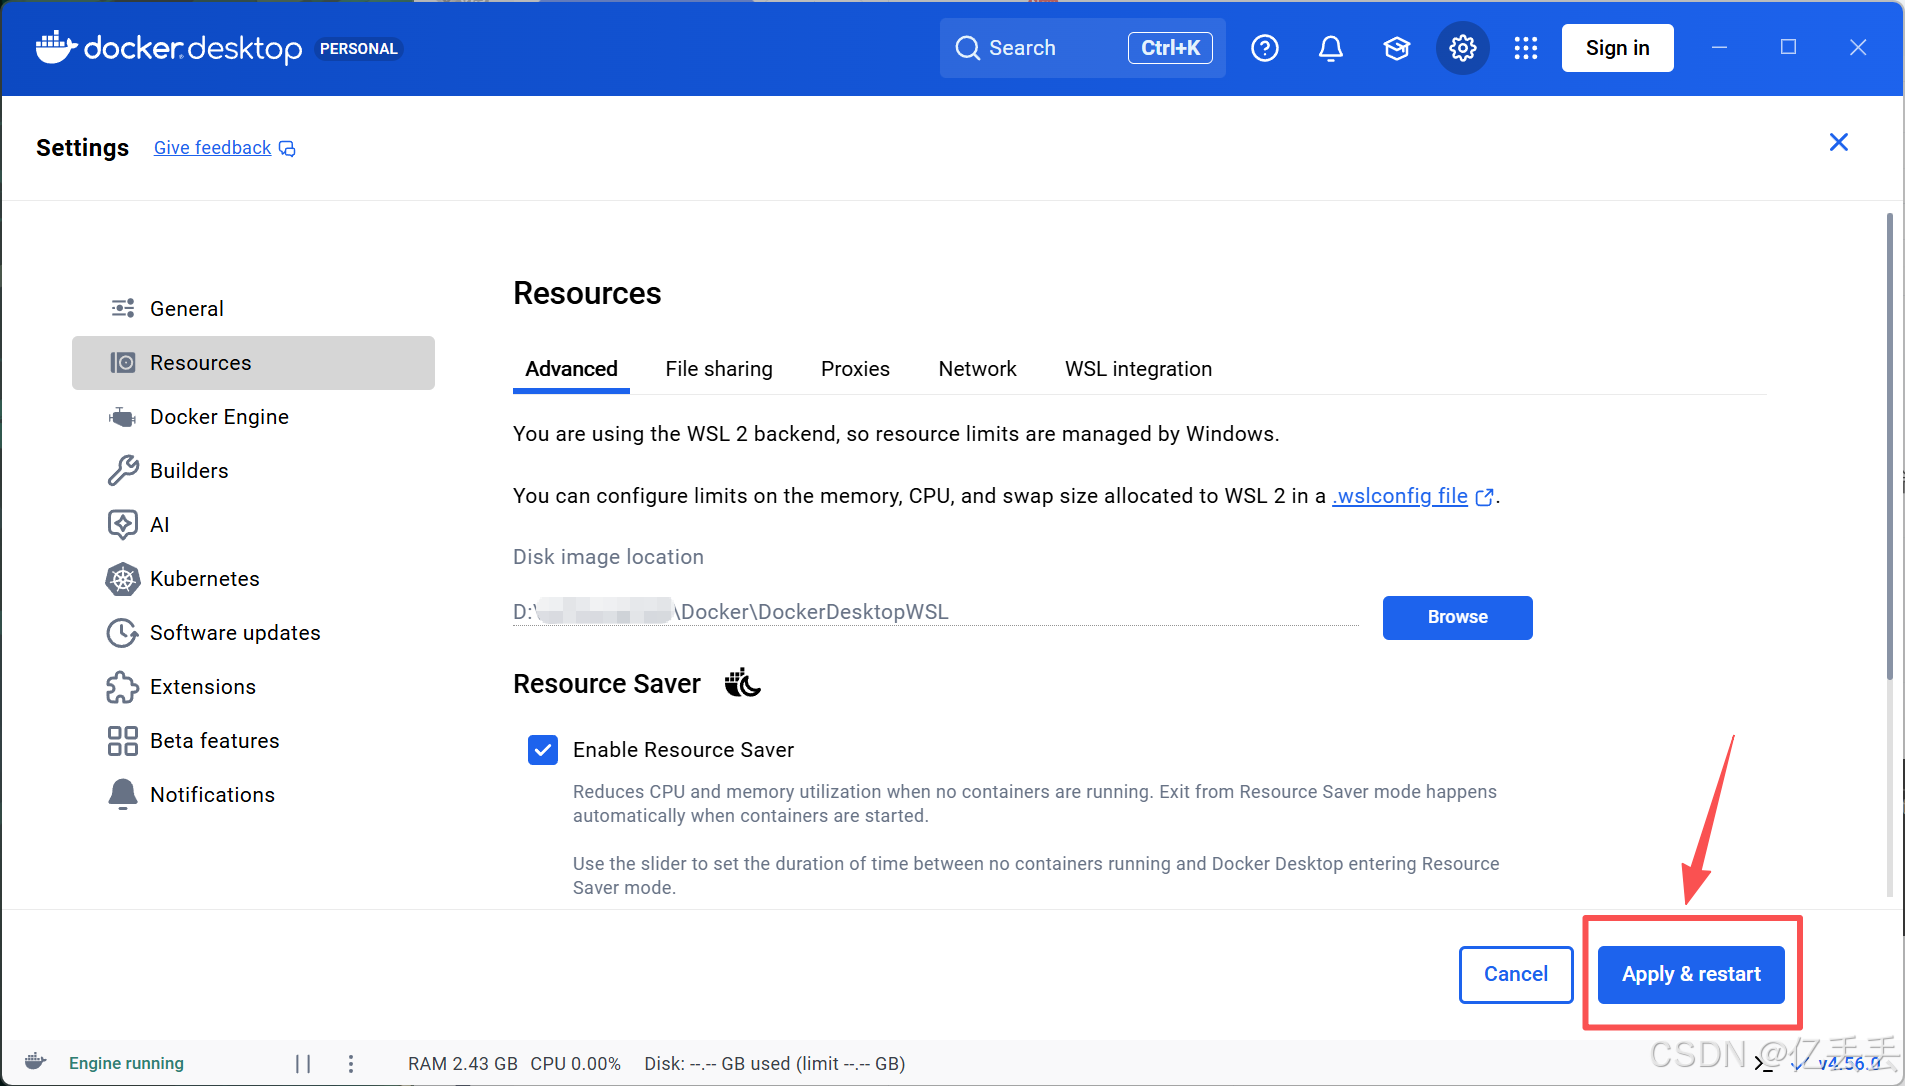The height and width of the screenshot is (1086, 1905).
Task: Click the Disk used status text
Action: click(775, 1063)
